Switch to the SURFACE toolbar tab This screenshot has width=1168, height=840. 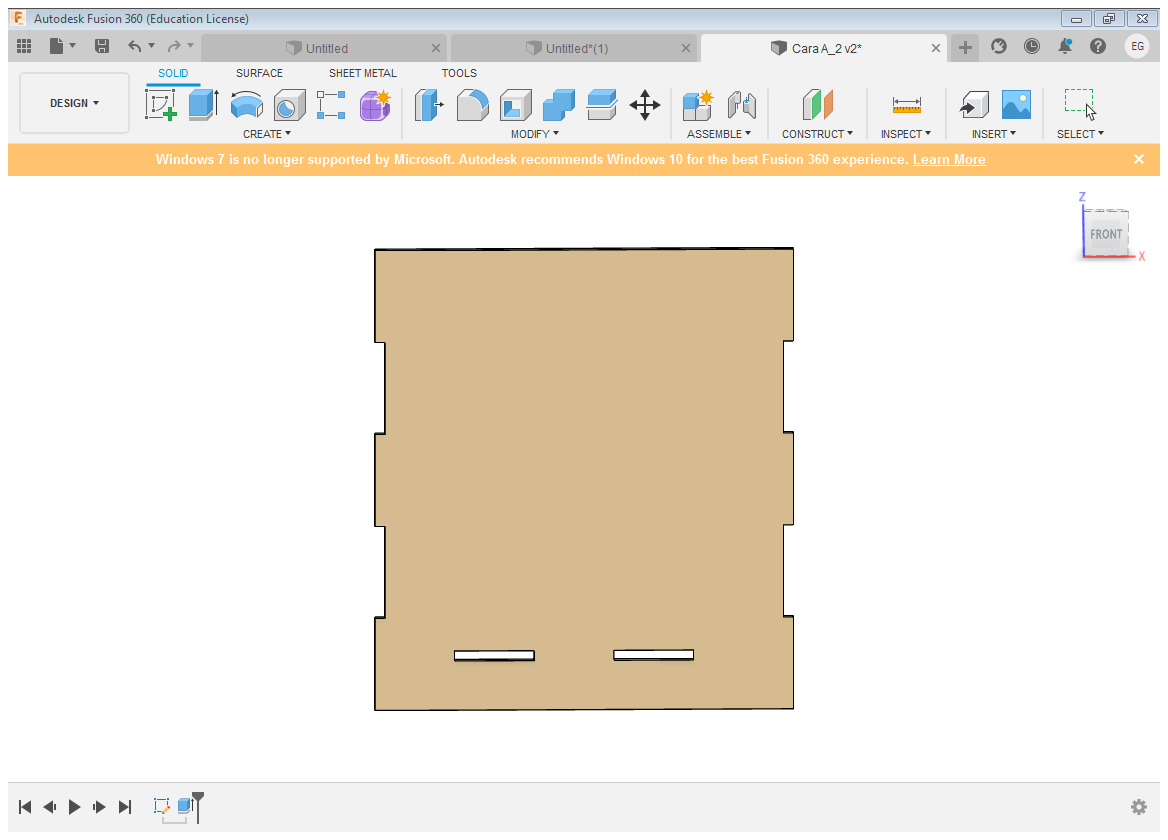click(x=259, y=73)
